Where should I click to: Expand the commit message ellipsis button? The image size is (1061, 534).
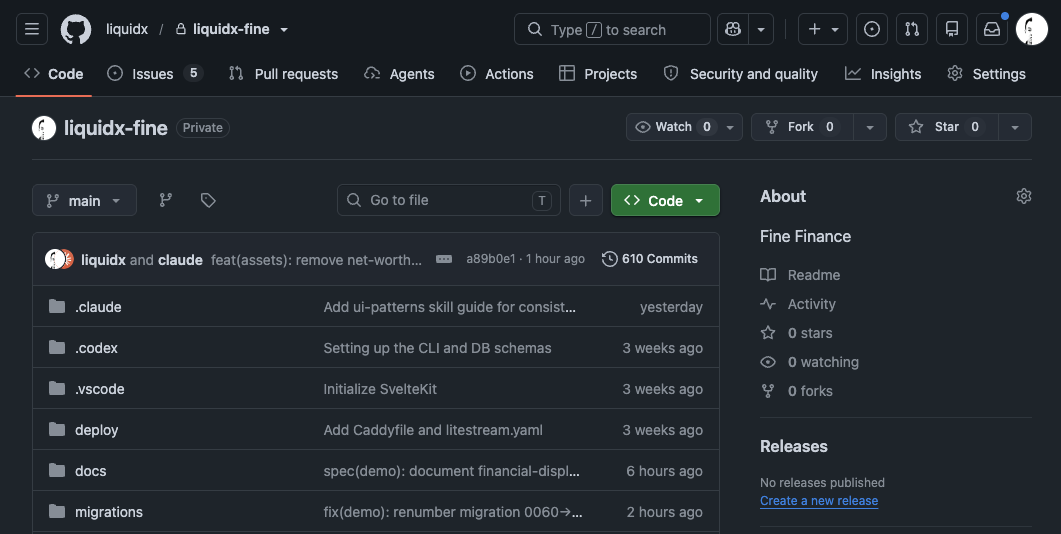click(x=444, y=259)
